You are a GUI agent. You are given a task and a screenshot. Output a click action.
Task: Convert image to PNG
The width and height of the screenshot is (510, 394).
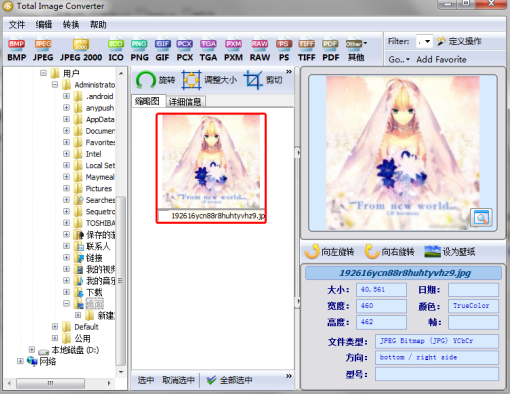pos(139,50)
